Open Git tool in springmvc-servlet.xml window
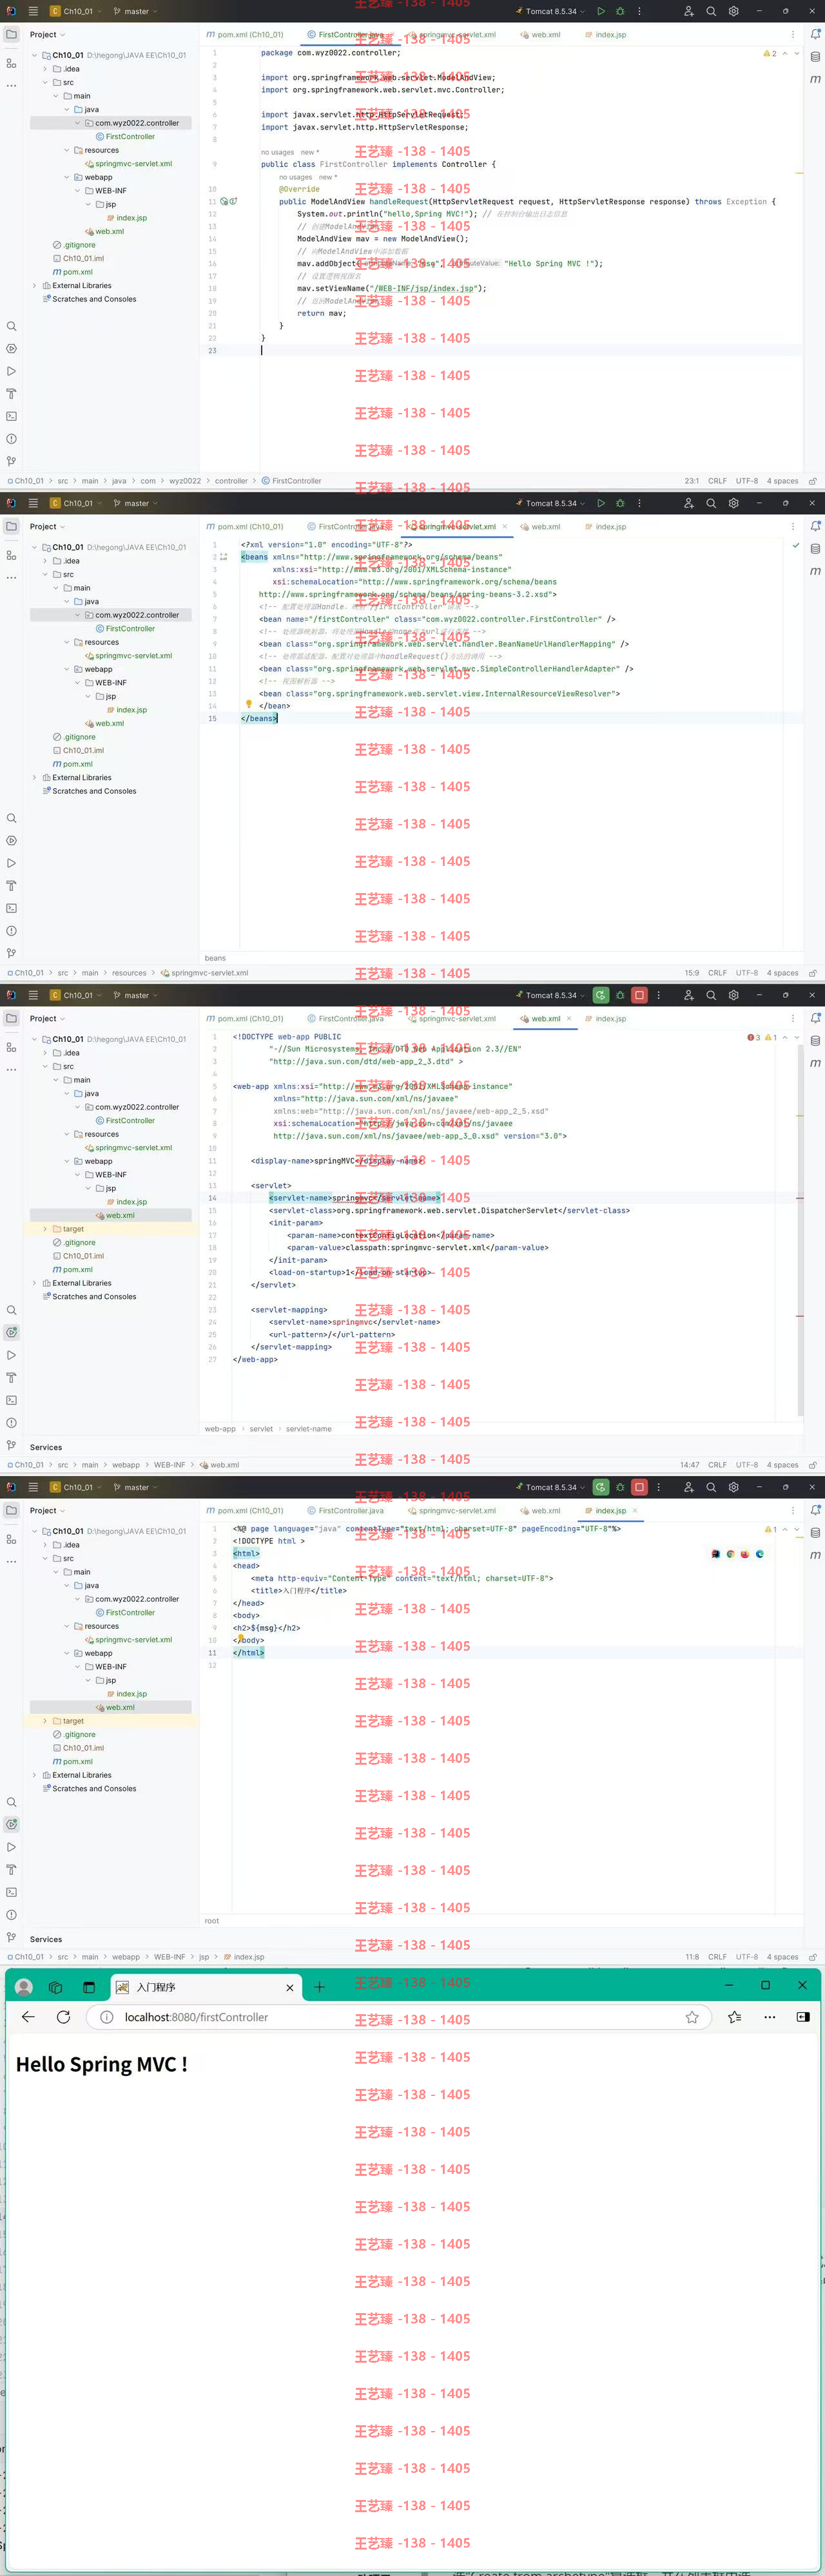 [x=11, y=953]
